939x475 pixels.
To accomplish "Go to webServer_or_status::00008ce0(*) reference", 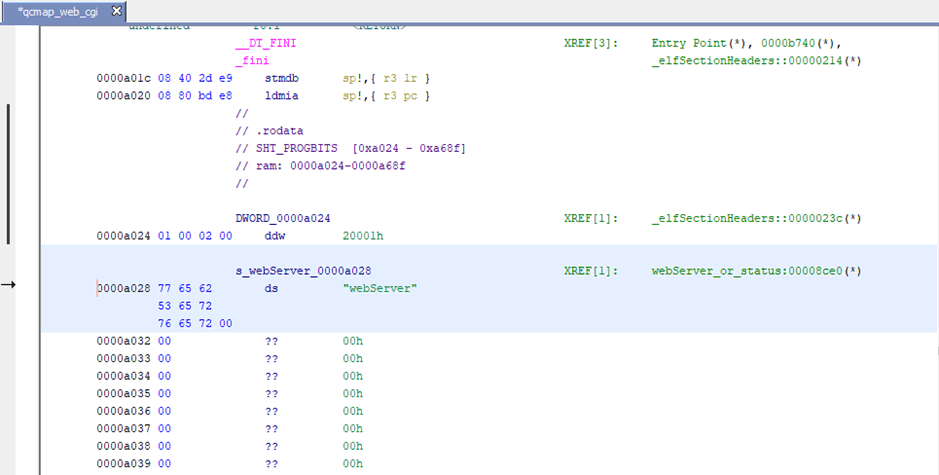I will (x=756, y=271).
